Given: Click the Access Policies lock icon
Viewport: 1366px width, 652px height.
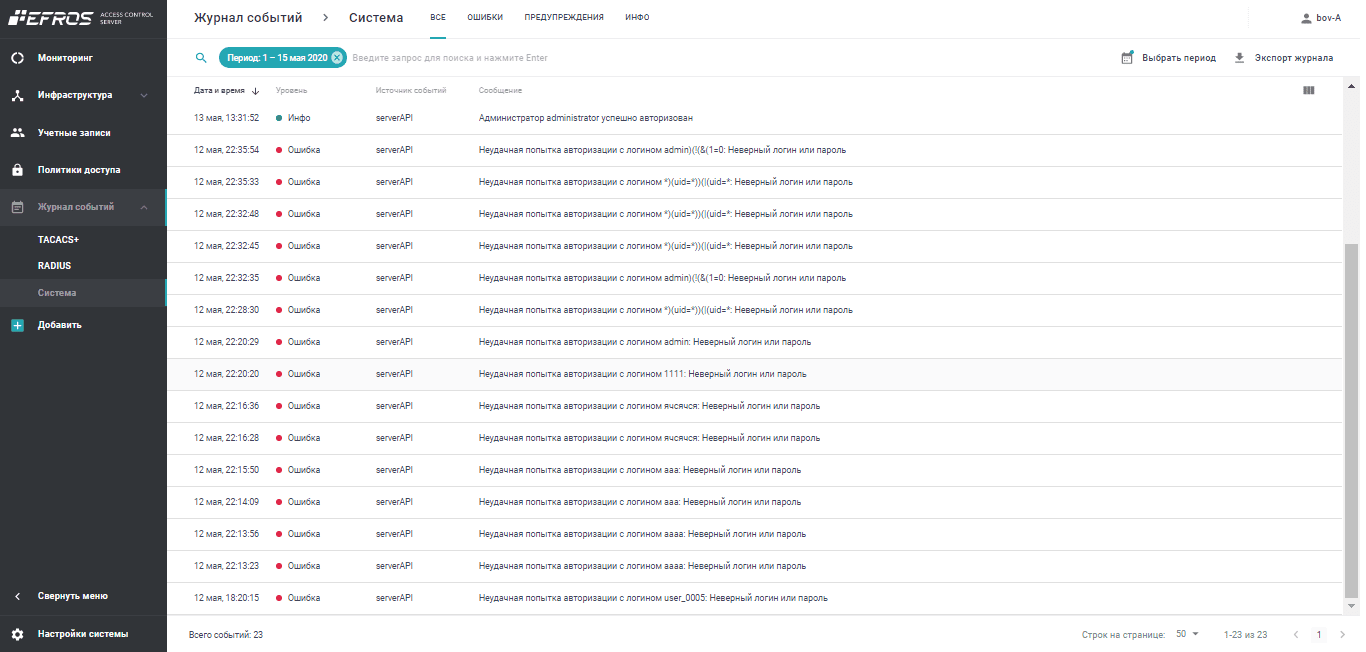Looking at the screenshot, I should click(x=17, y=170).
